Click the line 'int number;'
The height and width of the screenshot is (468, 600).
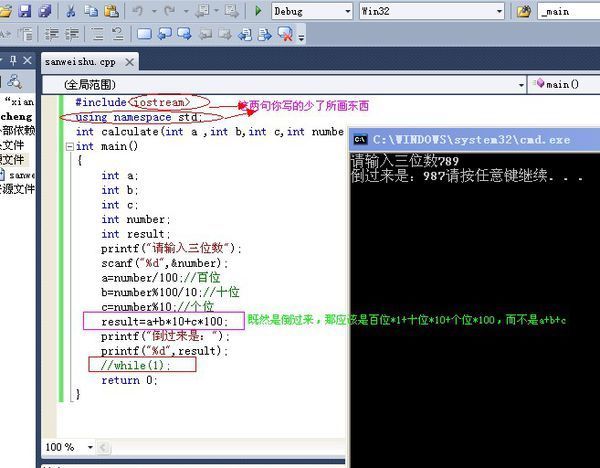pos(135,219)
